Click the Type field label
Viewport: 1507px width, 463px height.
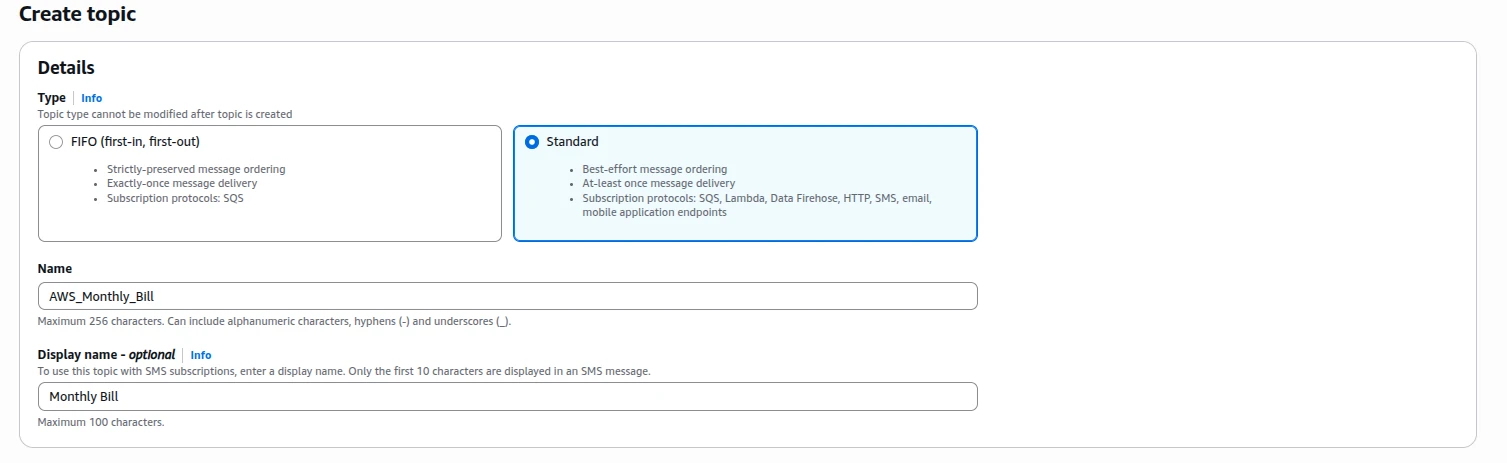(51, 98)
